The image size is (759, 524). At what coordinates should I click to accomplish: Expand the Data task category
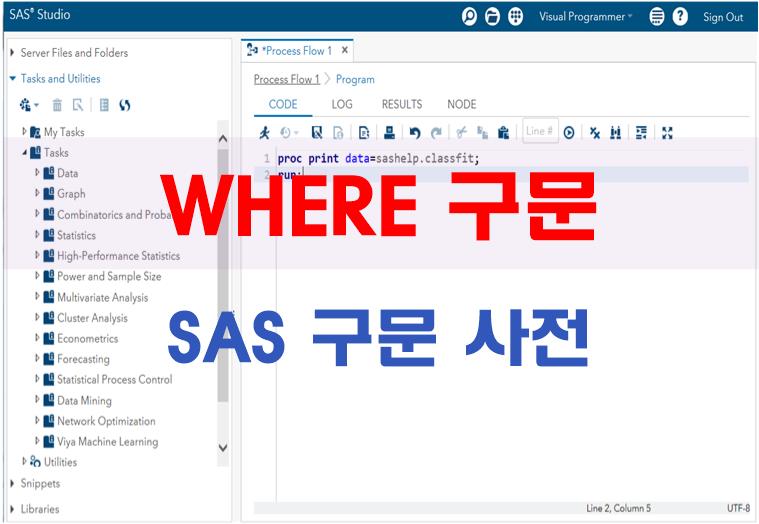click(x=37, y=173)
